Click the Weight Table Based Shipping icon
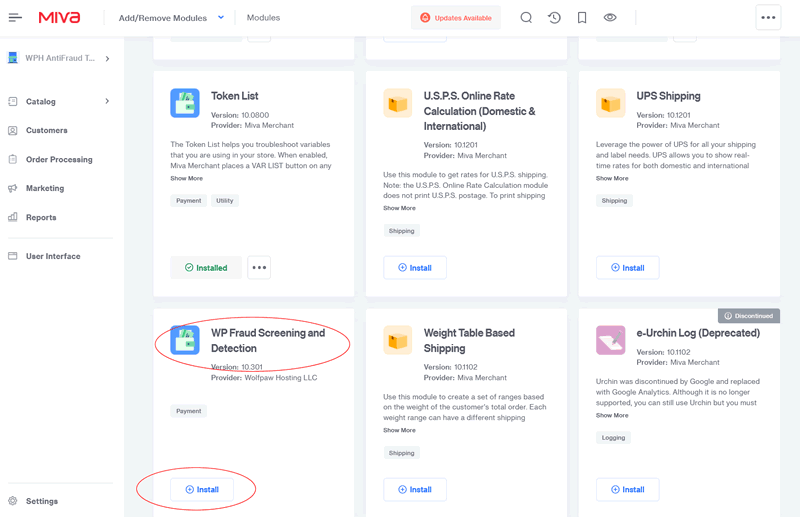Screen dimensions: 800x517 pyautogui.click(x=397, y=340)
